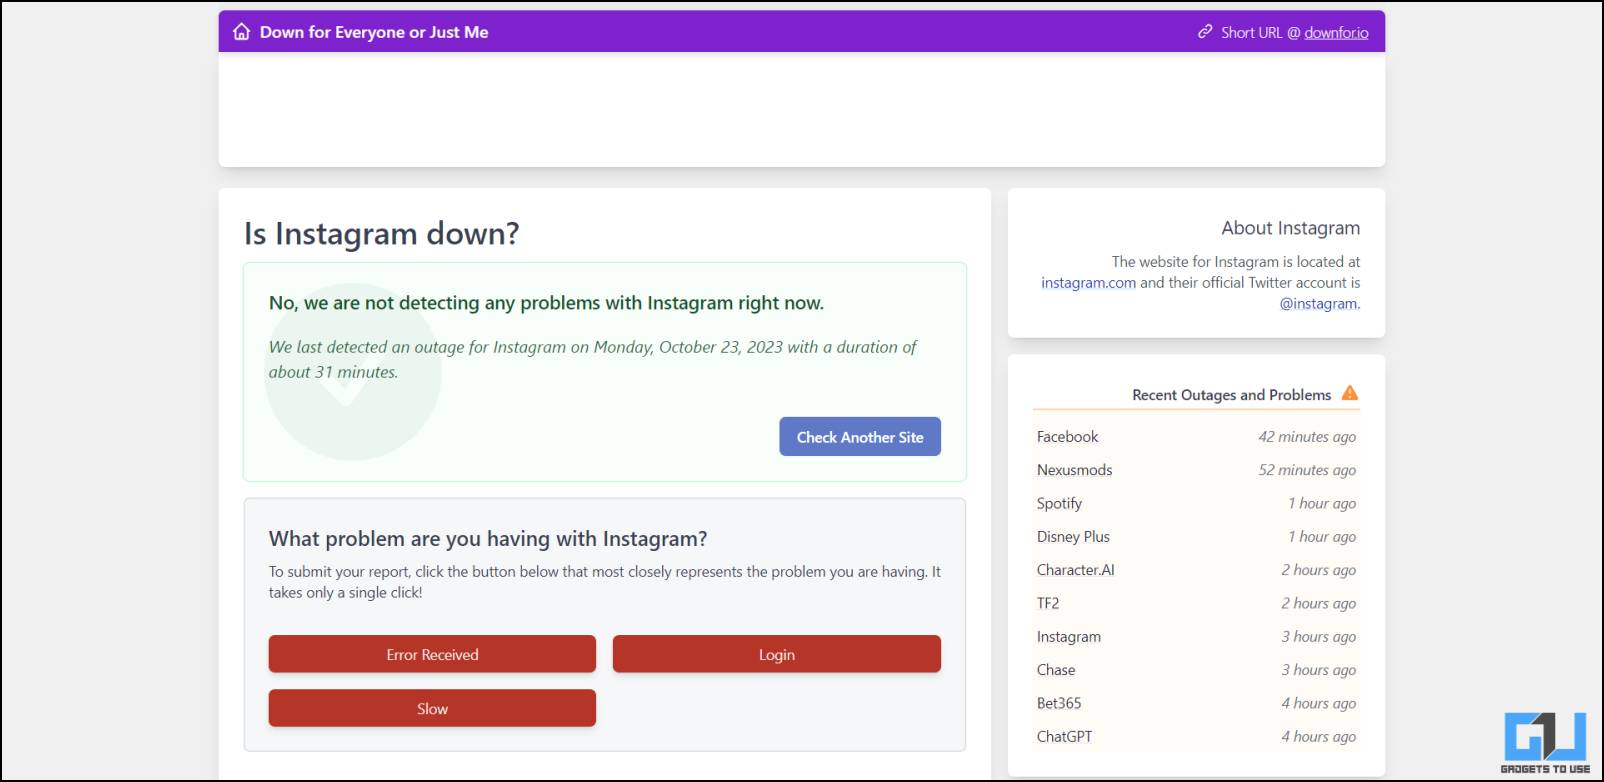
Task: Report an Error Received problem
Action: coord(432,654)
